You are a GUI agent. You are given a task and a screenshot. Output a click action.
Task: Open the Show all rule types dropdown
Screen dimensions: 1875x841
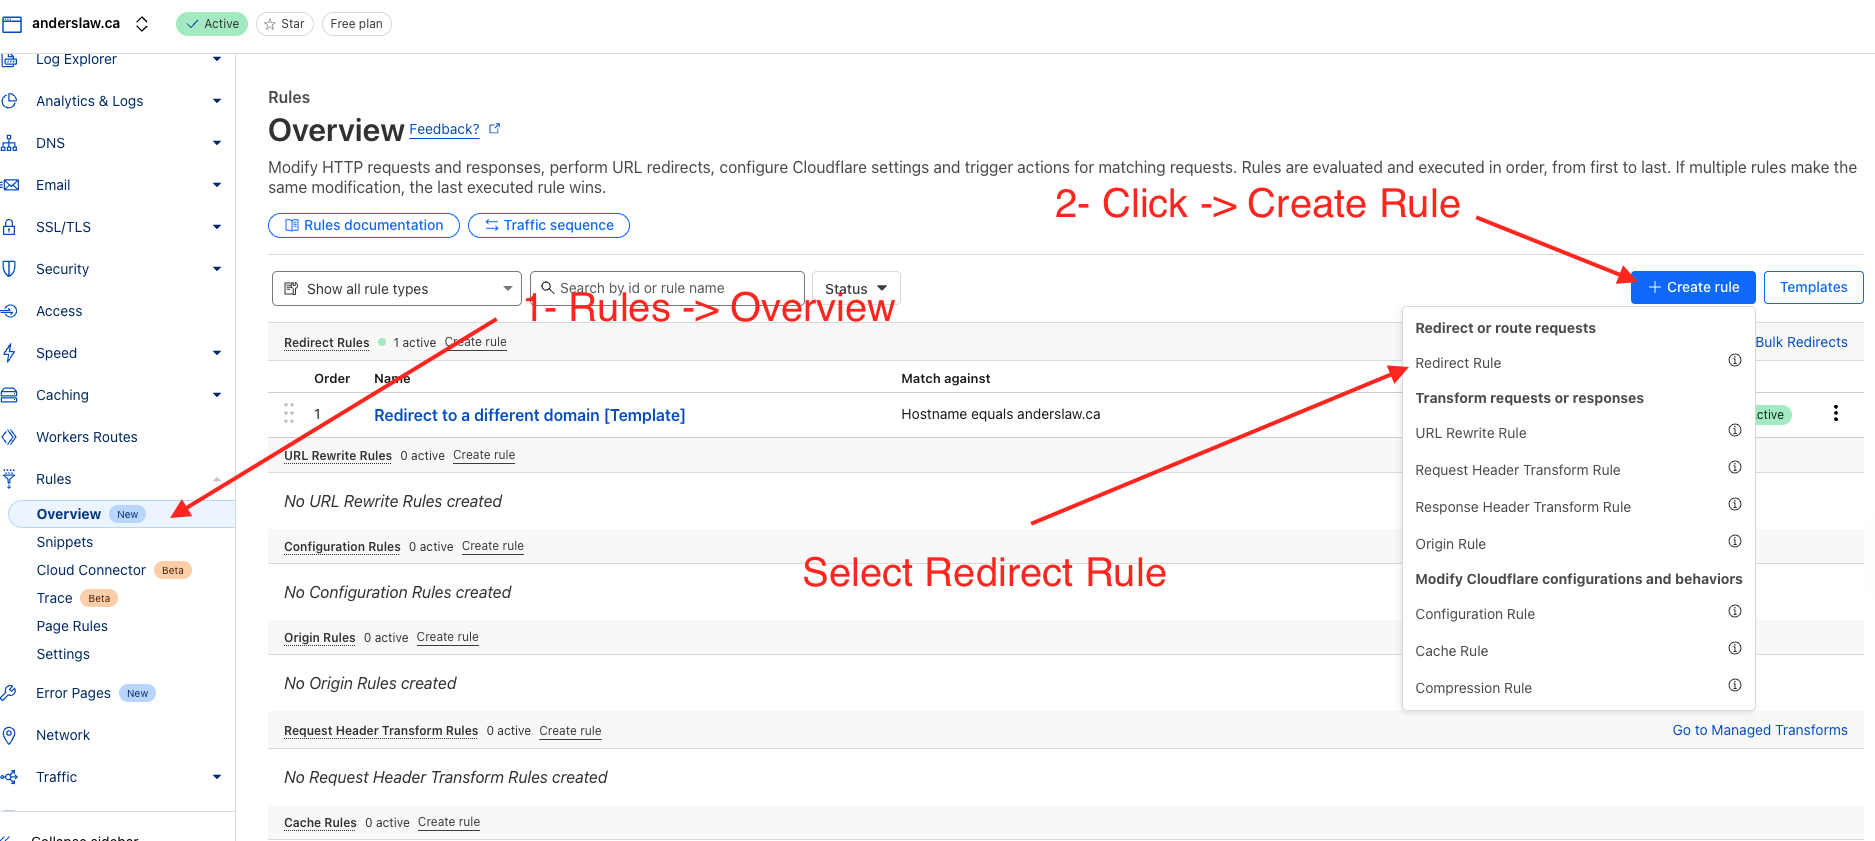point(396,289)
